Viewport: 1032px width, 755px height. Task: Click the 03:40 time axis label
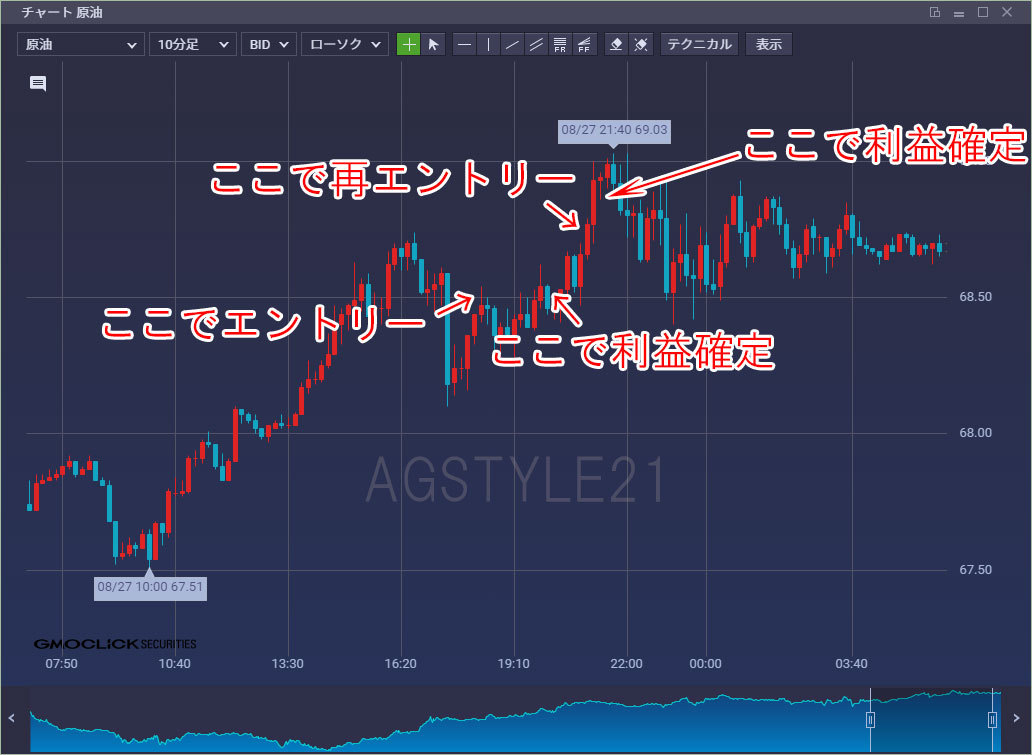click(x=852, y=664)
